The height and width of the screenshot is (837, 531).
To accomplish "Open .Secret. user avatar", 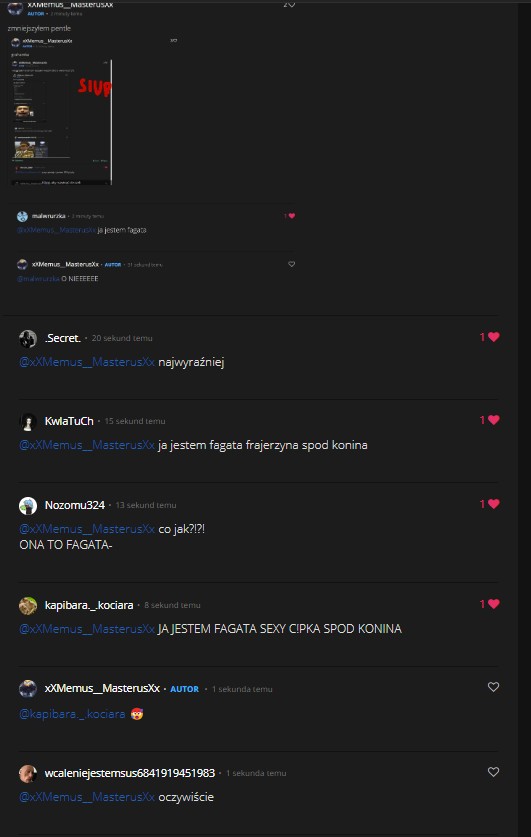I will (28, 338).
